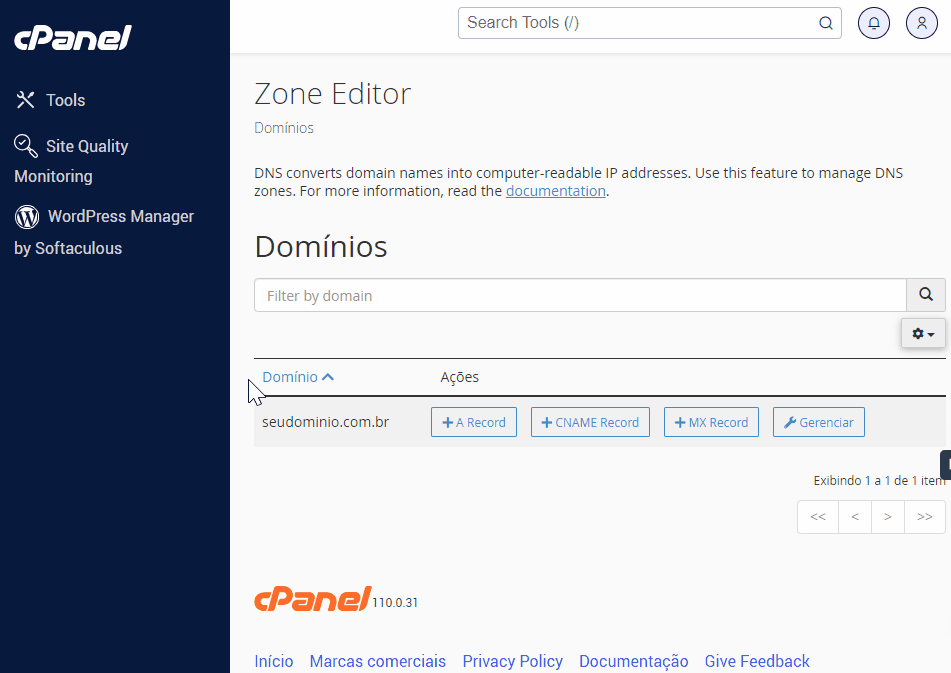Click Gerenciar for seudominio.com.br
Screen dimensions: 951x673
[819, 422]
